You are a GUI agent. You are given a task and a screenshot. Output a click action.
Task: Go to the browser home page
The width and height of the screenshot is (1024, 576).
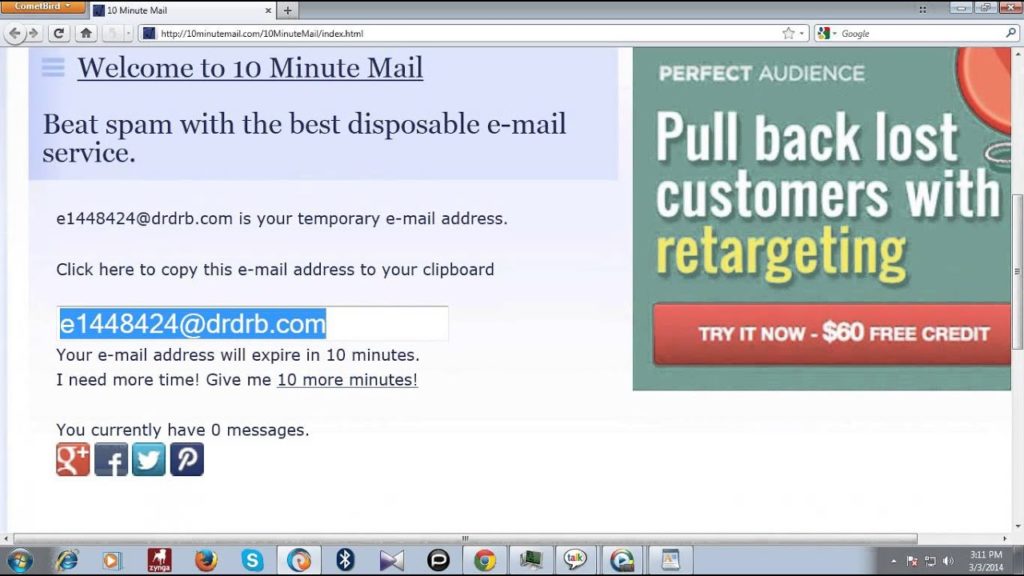tap(86, 33)
